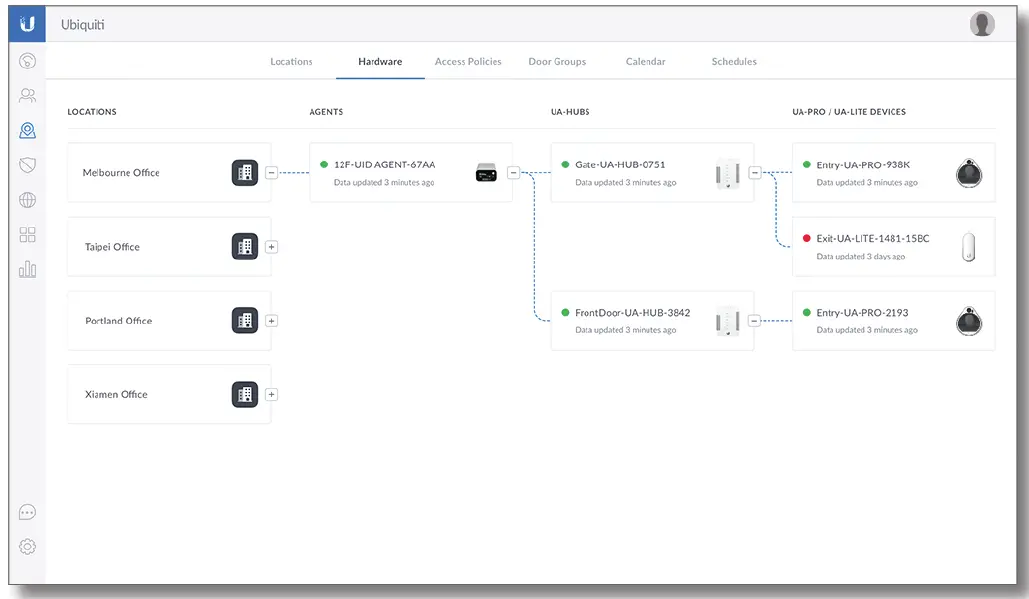
Task: Open the Access Policies tab
Action: point(468,62)
